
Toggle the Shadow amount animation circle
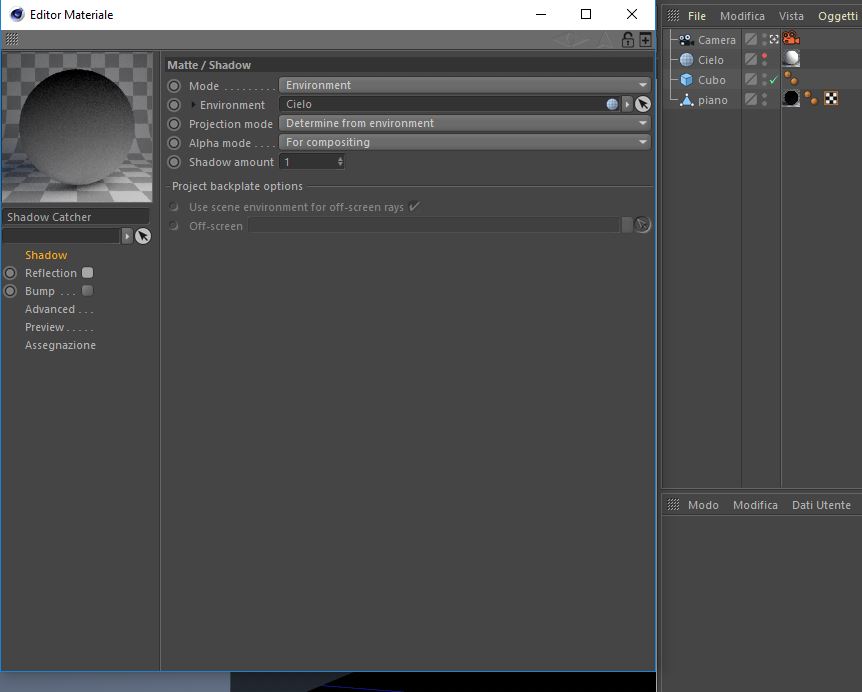(174, 162)
